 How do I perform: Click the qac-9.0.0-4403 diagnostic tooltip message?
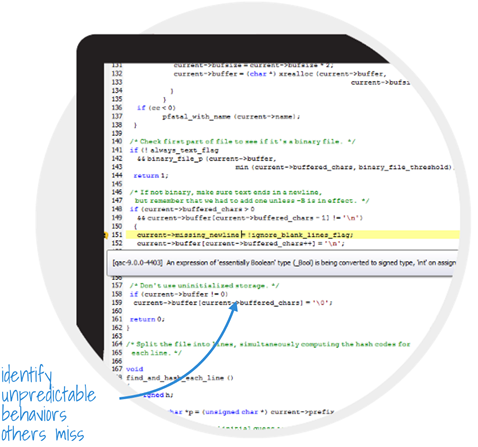coord(282,263)
